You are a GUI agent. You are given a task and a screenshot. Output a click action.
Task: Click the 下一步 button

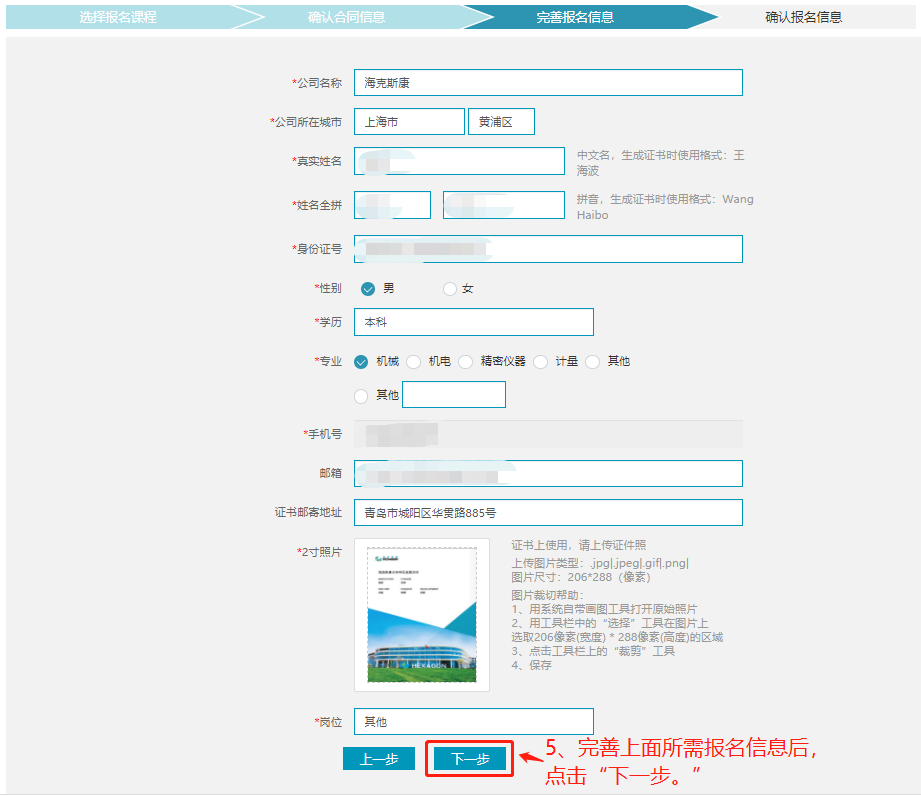click(x=470, y=759)
